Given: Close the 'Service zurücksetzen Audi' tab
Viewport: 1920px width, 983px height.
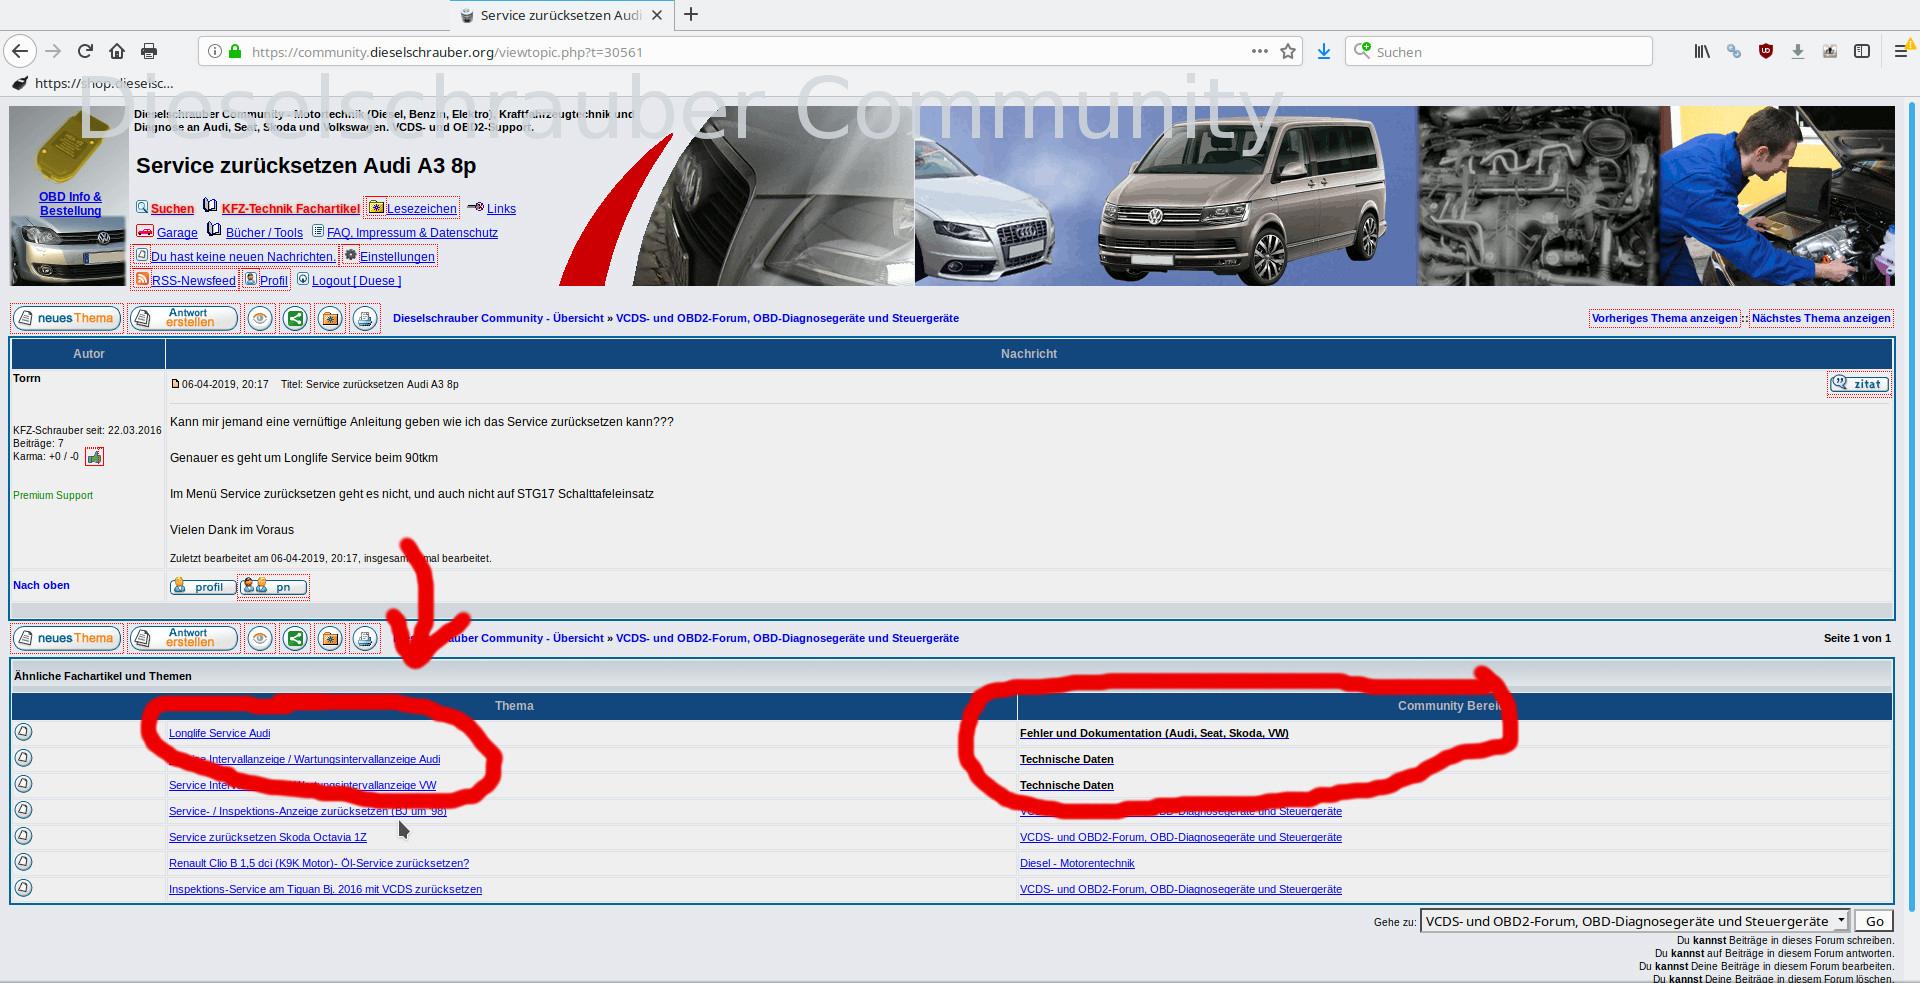Looking at the screenshot, I should click(x=656, y=15).
